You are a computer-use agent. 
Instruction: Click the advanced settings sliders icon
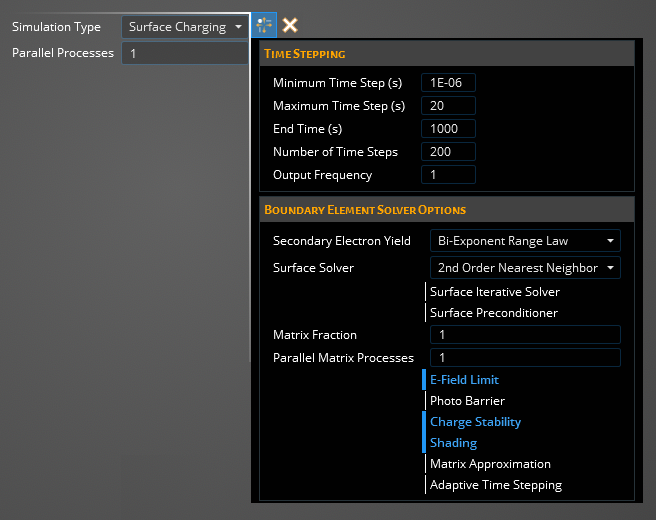coord(264,25)
